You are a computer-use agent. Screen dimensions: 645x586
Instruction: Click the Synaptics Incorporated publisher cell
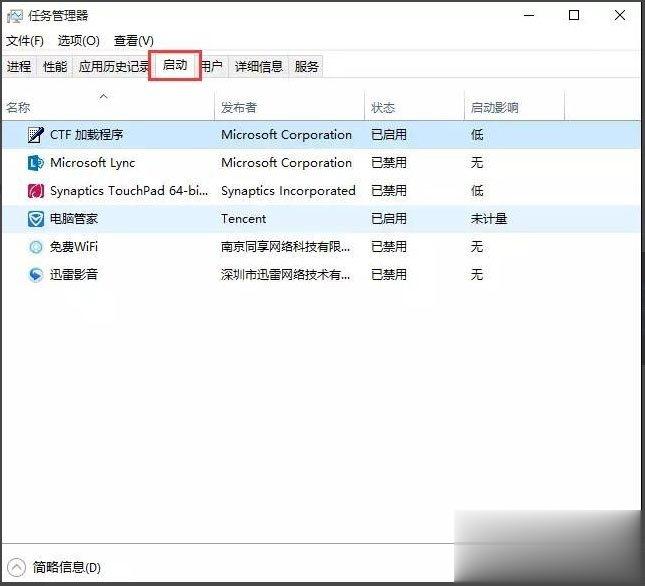click(x=288, y=191)
